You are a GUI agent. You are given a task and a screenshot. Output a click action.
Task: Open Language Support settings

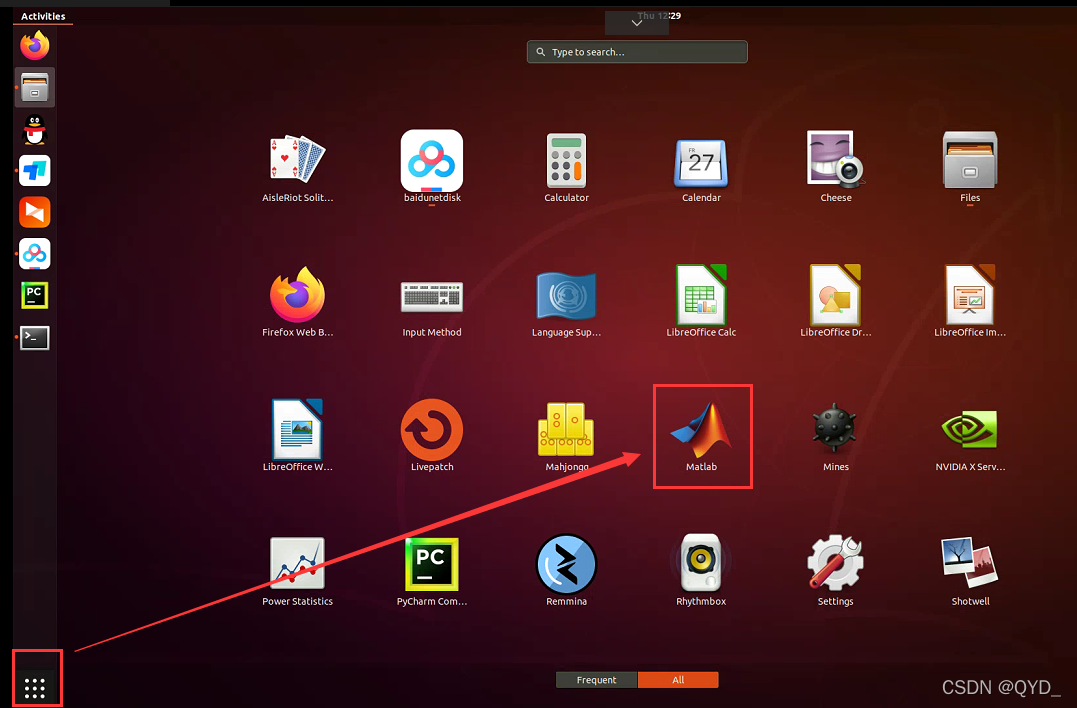(566, 293)
